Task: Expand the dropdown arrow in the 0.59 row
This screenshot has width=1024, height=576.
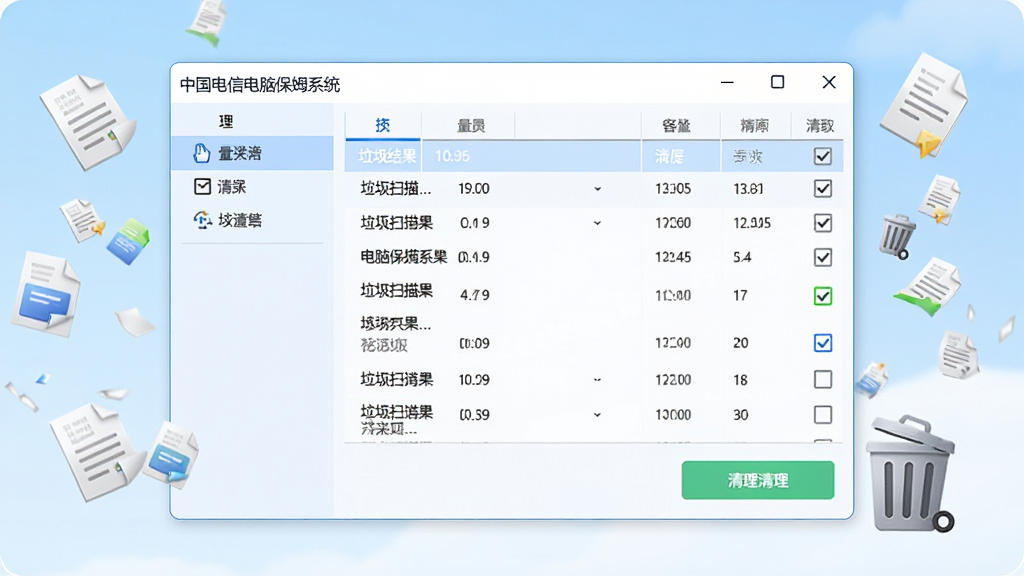Action: [598, 415]
